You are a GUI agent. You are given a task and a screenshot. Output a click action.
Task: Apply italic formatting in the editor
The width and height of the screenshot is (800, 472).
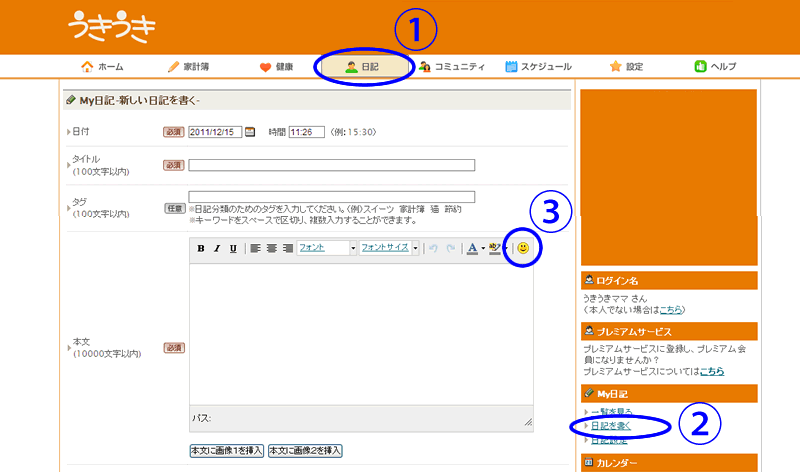(217, 248)
